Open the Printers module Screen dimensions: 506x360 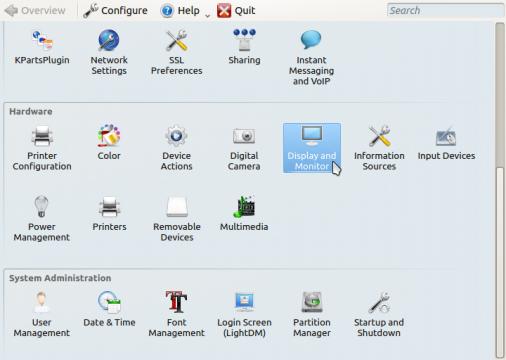pyautogui.click(x=109, y=214)
